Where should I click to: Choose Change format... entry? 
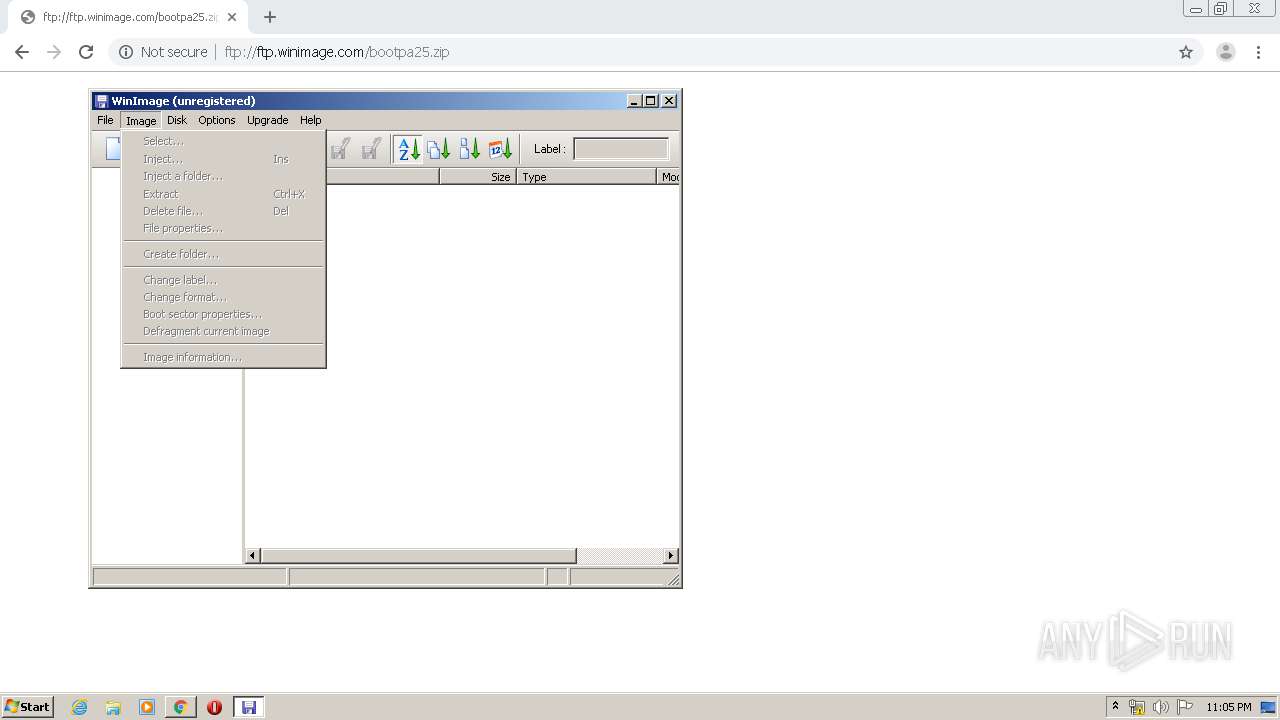[x=223, y=297]
